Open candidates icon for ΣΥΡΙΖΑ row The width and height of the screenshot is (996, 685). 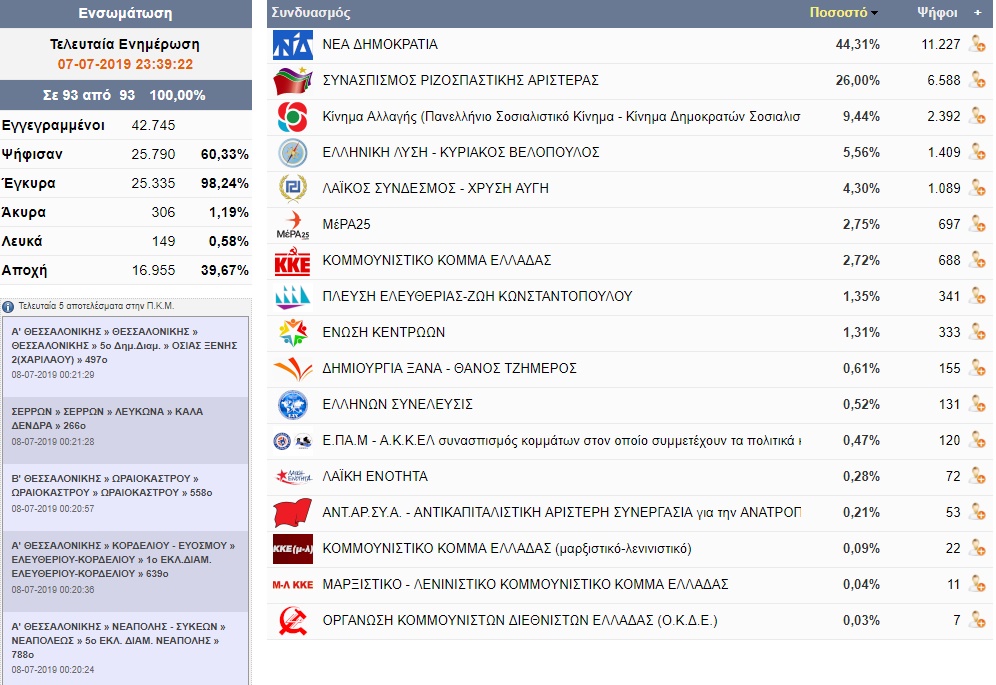(x=977, y=80)
